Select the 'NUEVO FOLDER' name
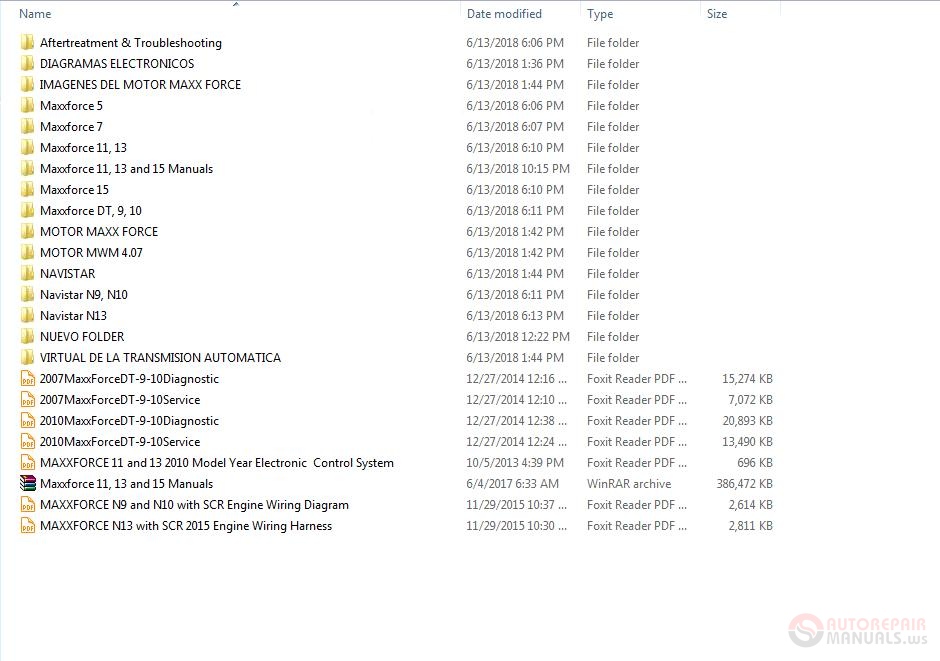Screen dimensions: 940x661 [82, 336]
